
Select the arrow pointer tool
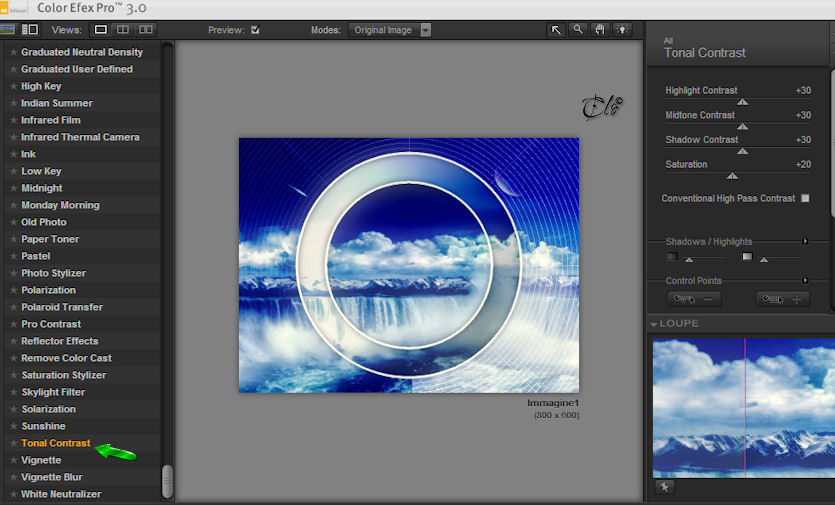coord(555,30)
